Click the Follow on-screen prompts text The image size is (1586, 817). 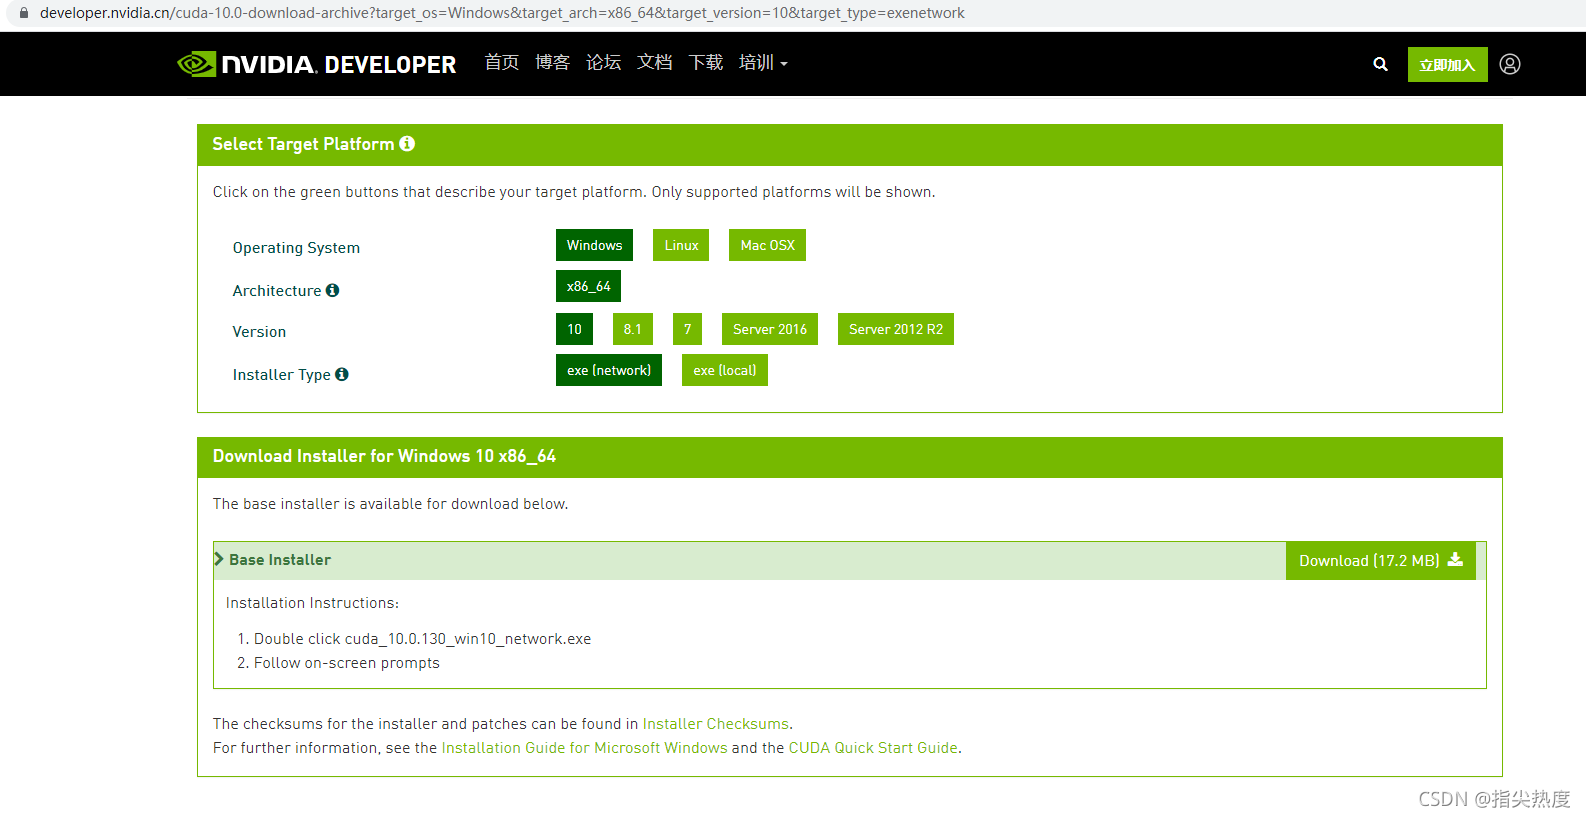coord(347,663)
